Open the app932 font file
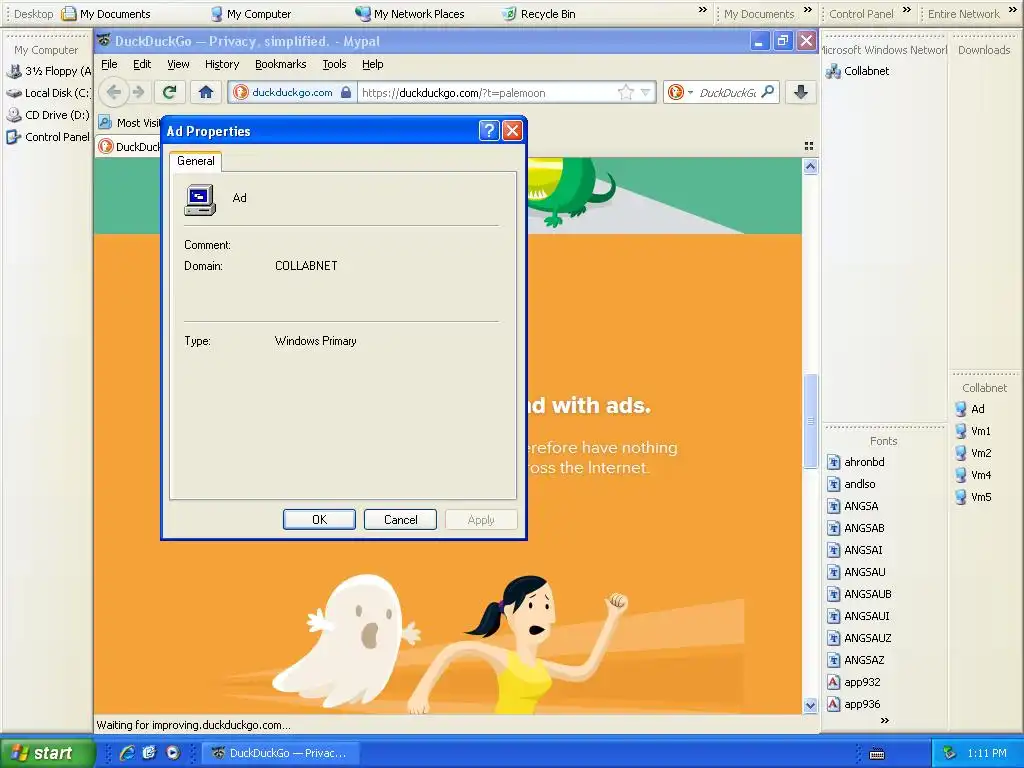This screenshot has width=1024, height=768. (x=854, y=682)
